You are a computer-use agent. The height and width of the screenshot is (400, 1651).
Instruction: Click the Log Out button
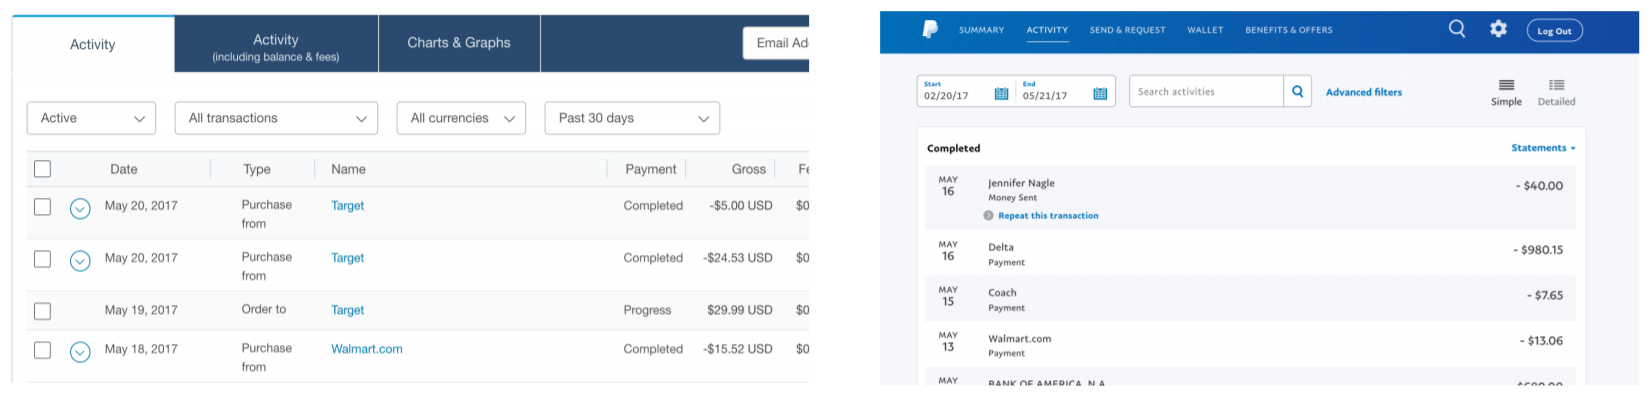coord(1554,31)
